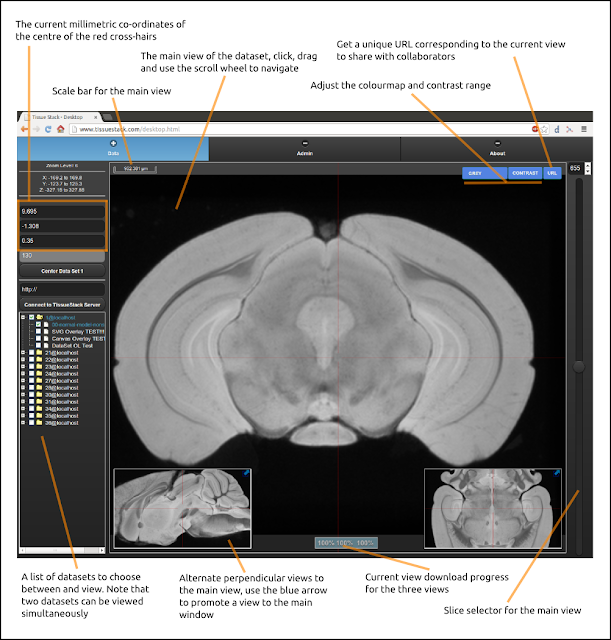Open a new browser tab
The image size is (611, 640).
click(108, 118)
